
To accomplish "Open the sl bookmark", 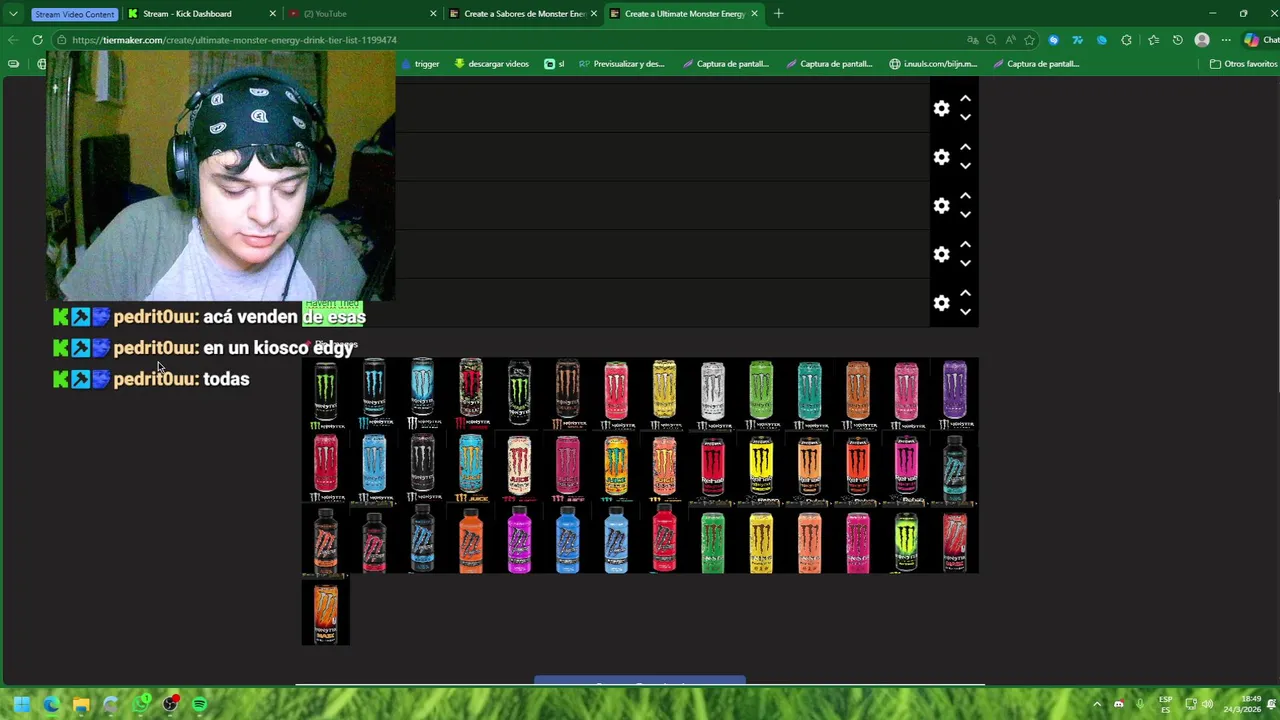I will click(554, 64).
